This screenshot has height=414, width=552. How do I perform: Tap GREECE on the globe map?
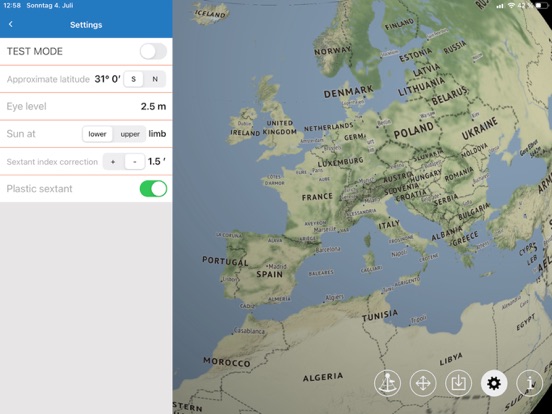(x=465, y=239)
